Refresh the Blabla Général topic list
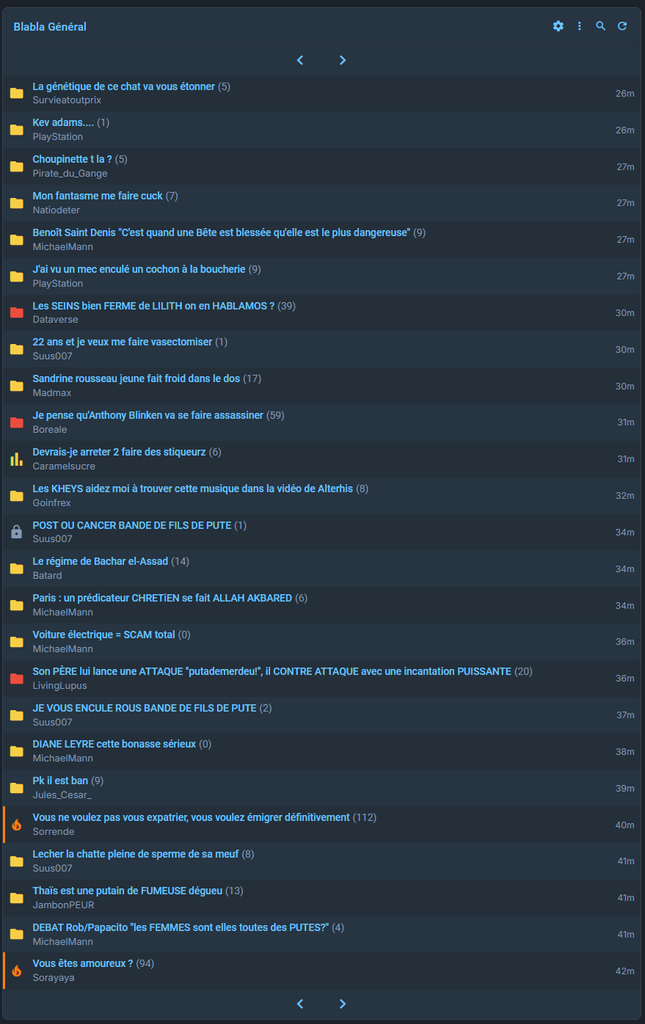645x1024 pixels. [x=622, y=26]
